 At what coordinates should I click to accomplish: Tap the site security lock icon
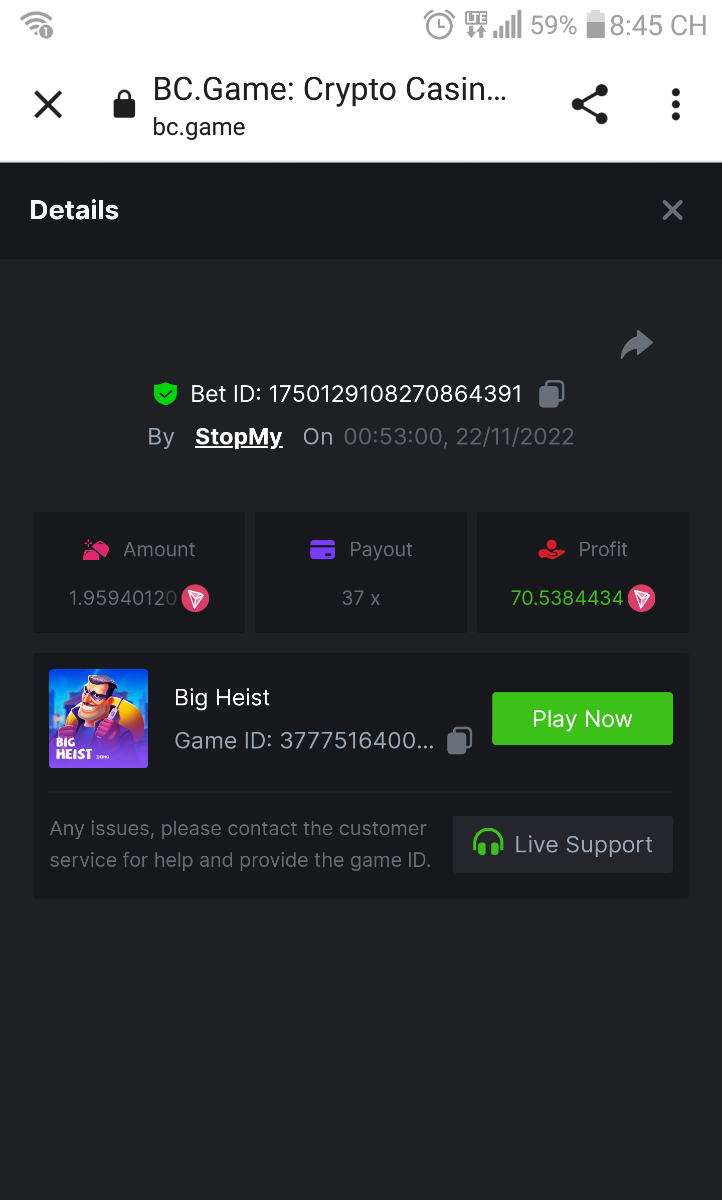(x=124, y=104)
